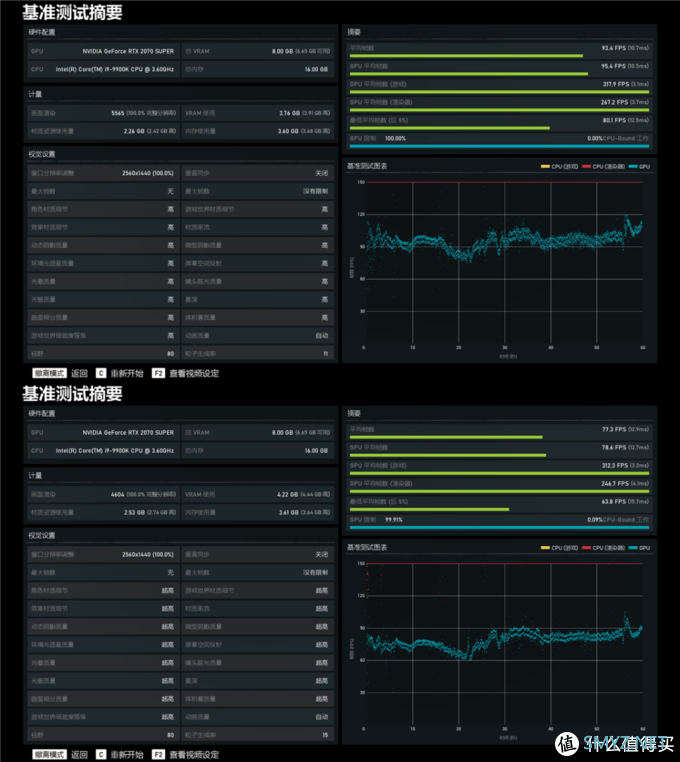The height and width of the screenshot is (762, 680).
Task: Click the GPU benchmark line graph for the 77.3 FPS run
Action: click(x=504, y=646)
